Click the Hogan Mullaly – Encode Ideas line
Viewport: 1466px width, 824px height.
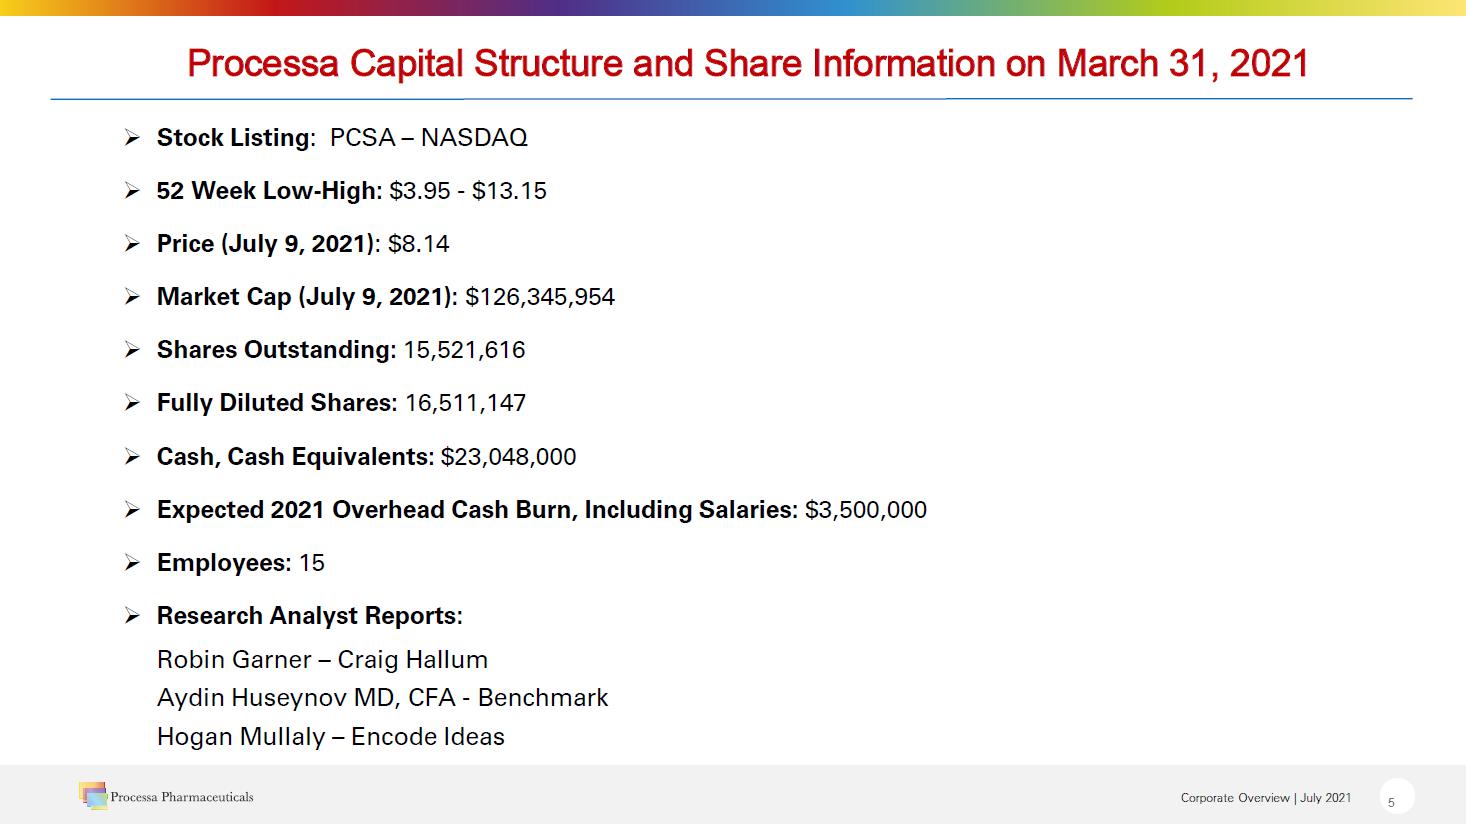(x=330, y=737)
